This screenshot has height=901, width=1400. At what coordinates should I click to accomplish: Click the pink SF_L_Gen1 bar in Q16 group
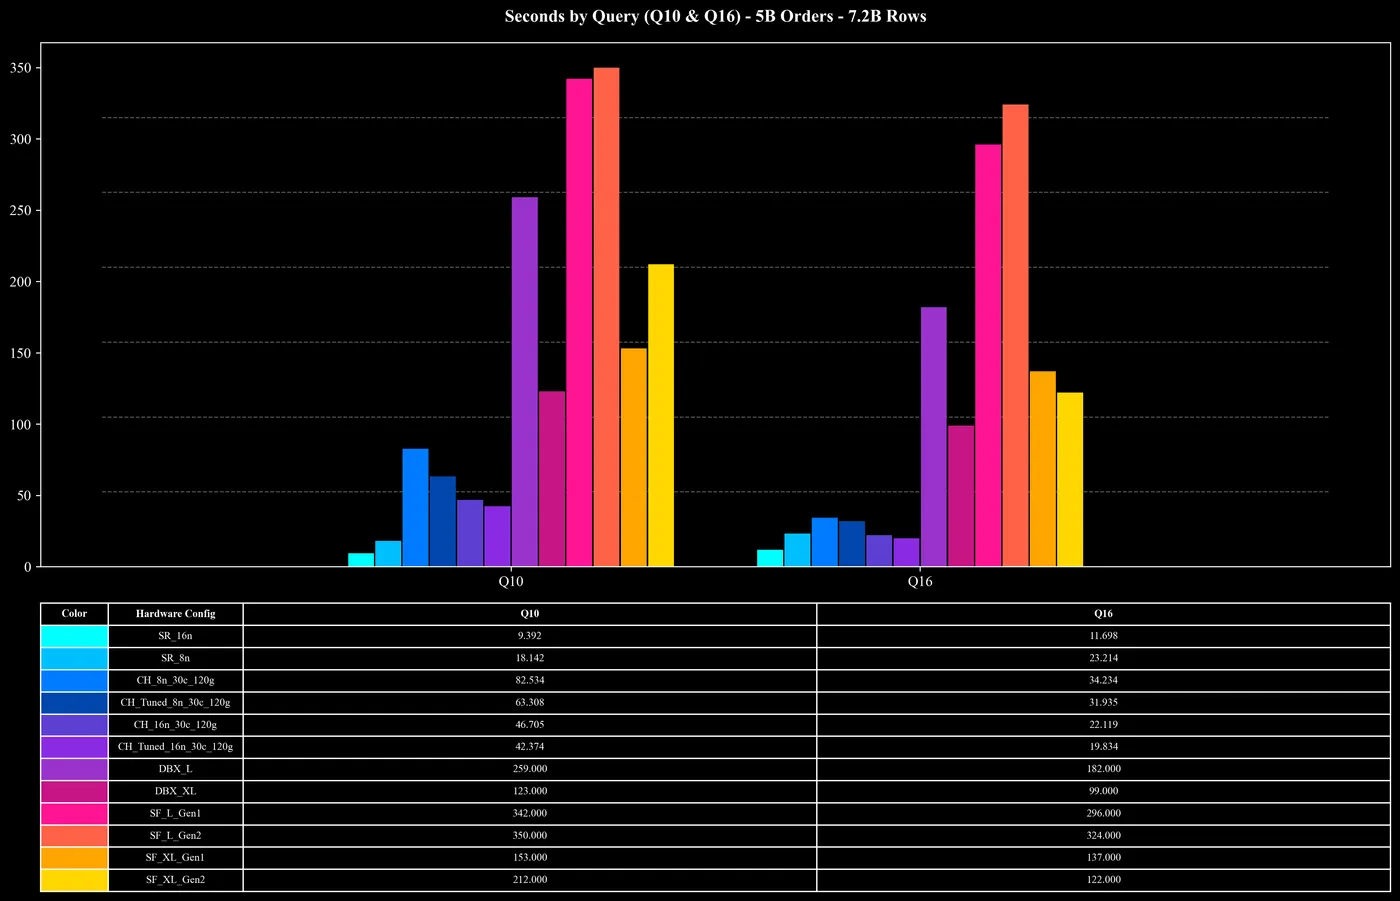point(988,356)
